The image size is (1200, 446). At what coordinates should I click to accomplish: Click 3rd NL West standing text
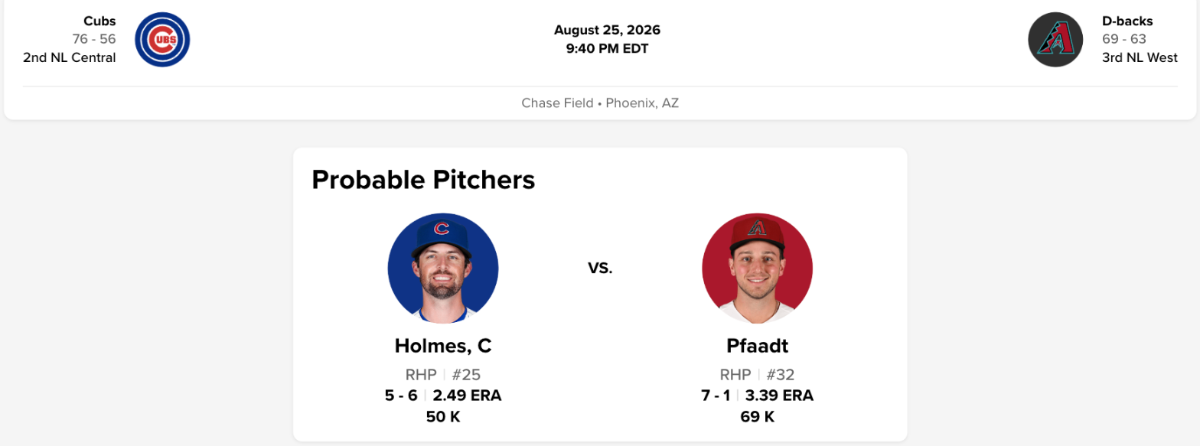tap(1140, 57)
